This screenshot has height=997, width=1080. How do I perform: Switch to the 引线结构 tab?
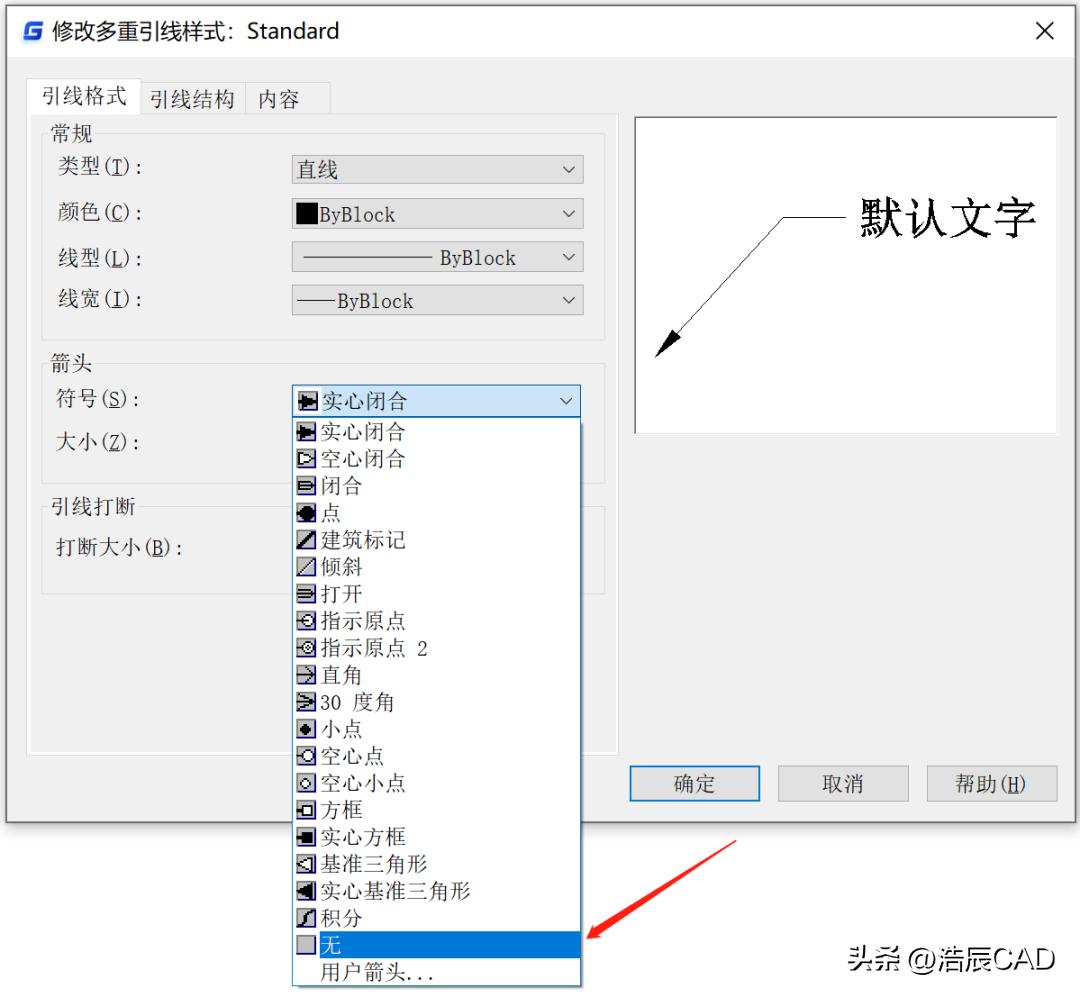click(192, 98)
